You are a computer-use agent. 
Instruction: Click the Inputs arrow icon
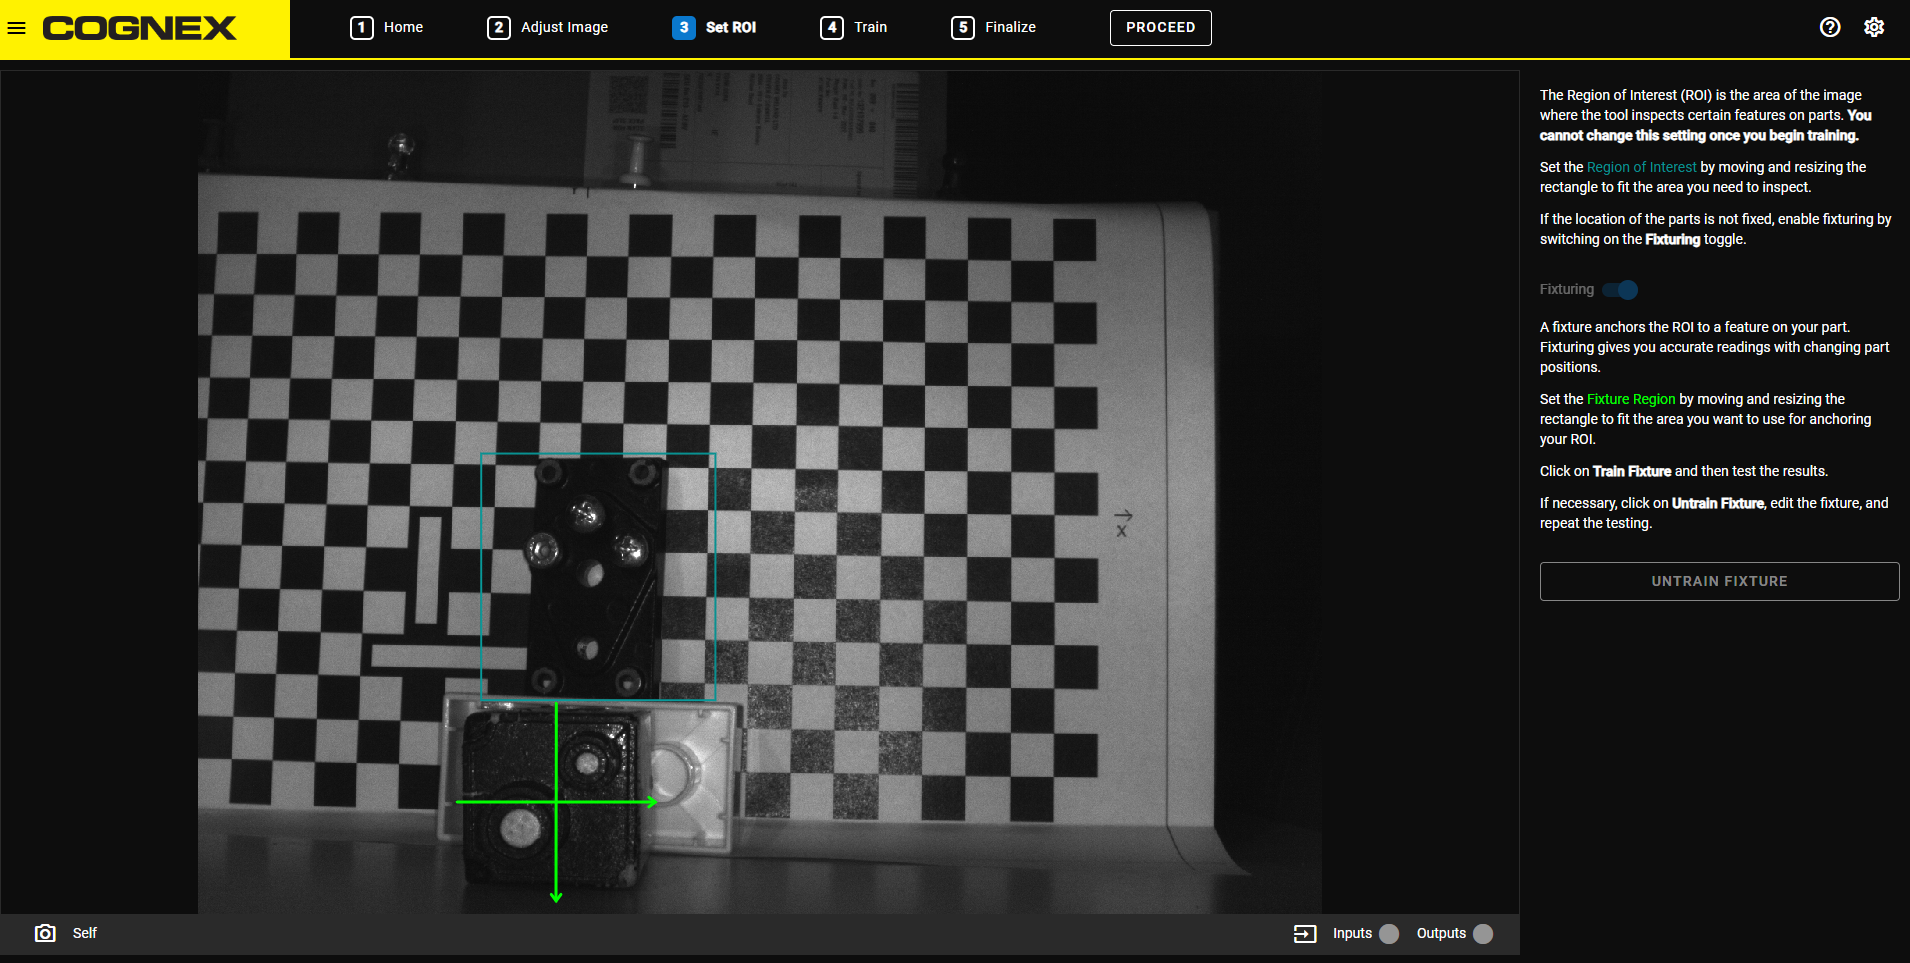[1304, 933]
